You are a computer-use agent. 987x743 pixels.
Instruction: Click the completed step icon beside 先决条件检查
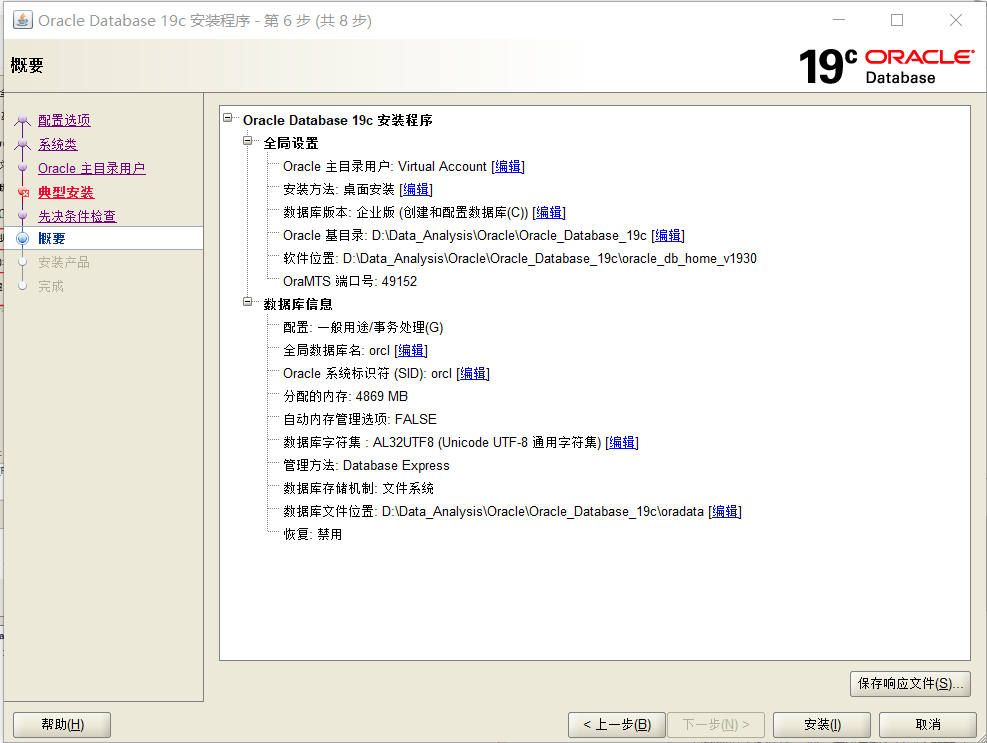[x=22, y=215]
